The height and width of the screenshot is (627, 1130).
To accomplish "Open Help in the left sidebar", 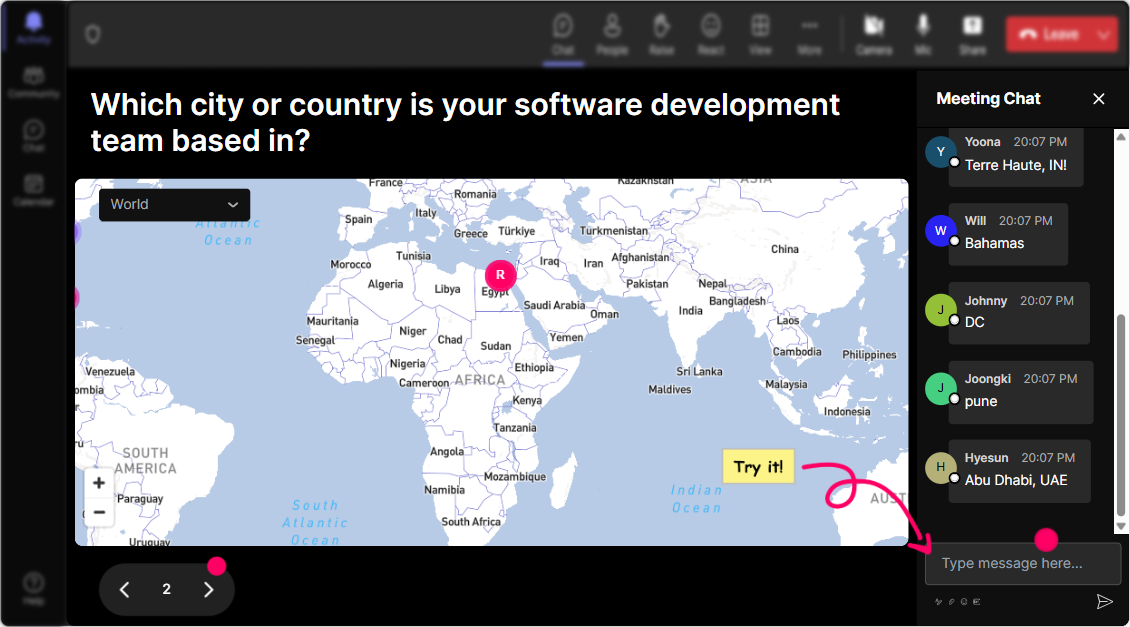I will [34, 589].
